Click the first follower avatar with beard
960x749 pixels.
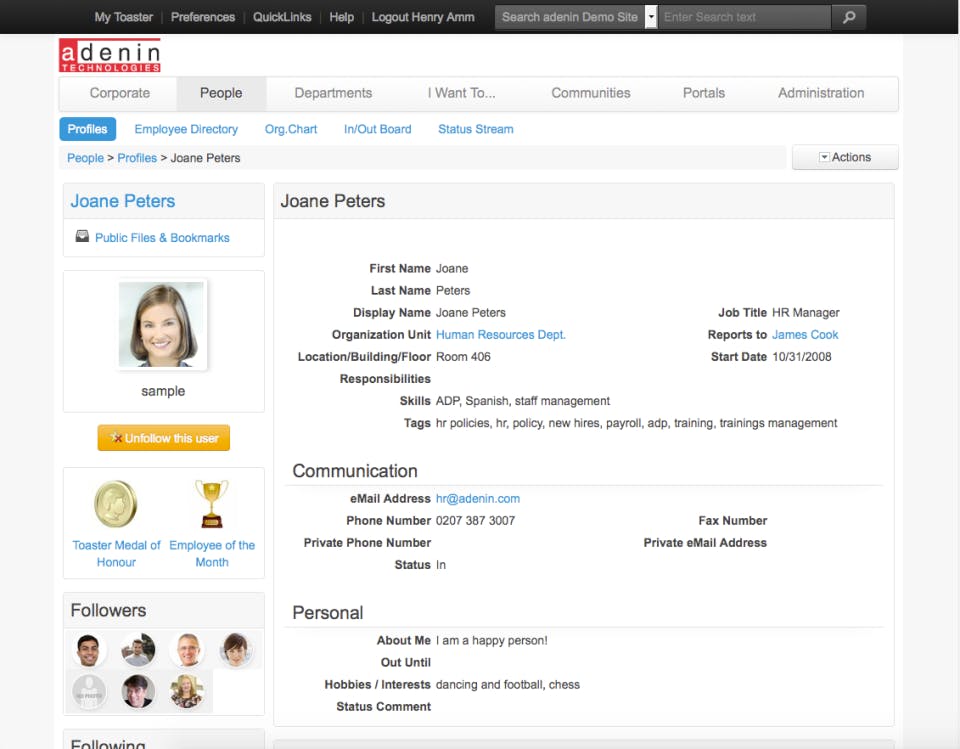[x=89, y=650]
